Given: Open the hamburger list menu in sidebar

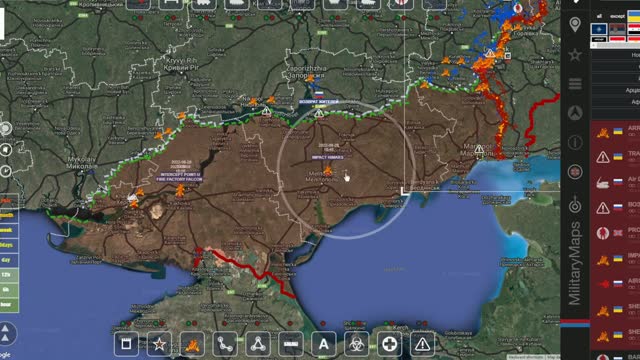Looking at the screenshot, I should point(575,84).
